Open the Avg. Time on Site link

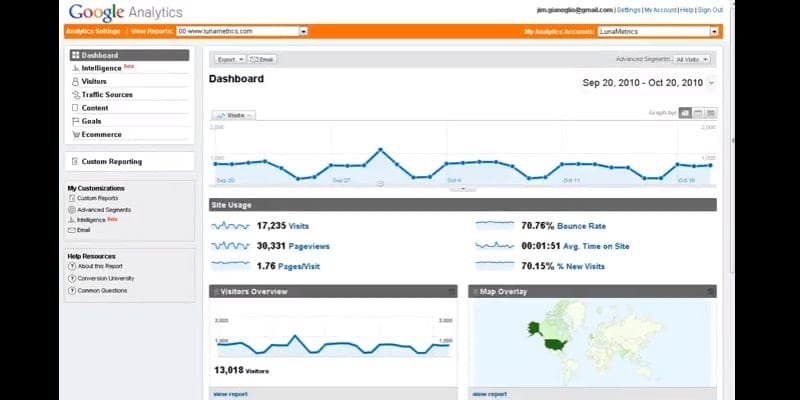[596, 246]
